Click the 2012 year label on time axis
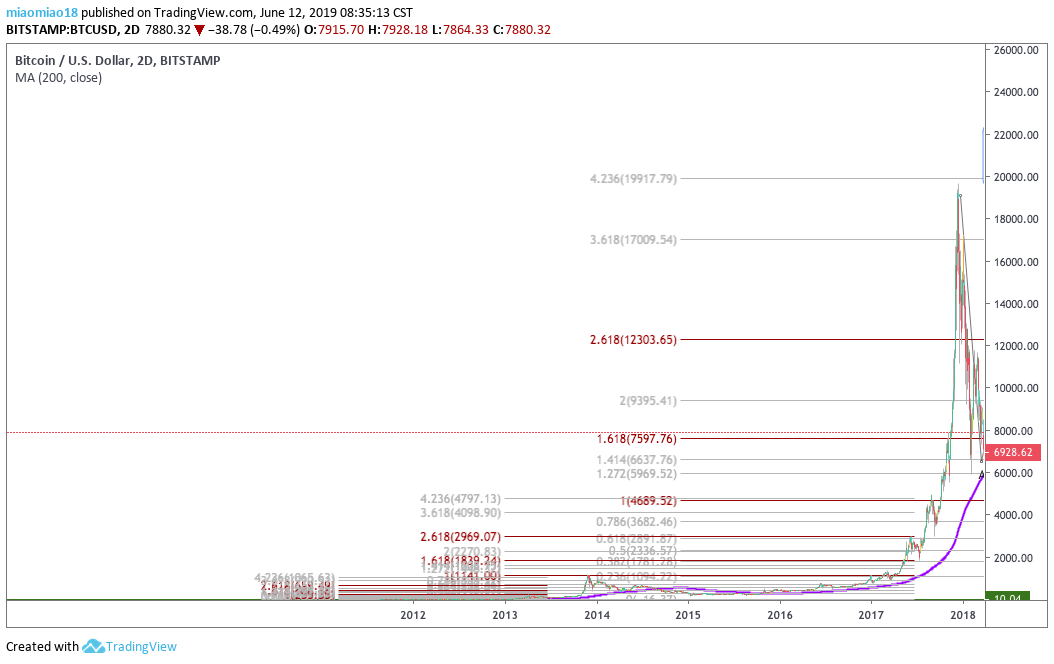Screen dimensions: 1054x664 point(413,616)
